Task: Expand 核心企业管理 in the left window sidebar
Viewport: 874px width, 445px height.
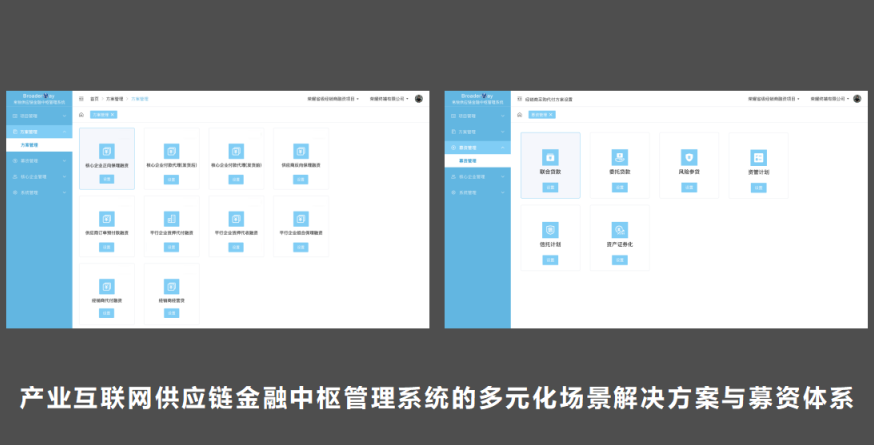Action: [x=38, y=176]
